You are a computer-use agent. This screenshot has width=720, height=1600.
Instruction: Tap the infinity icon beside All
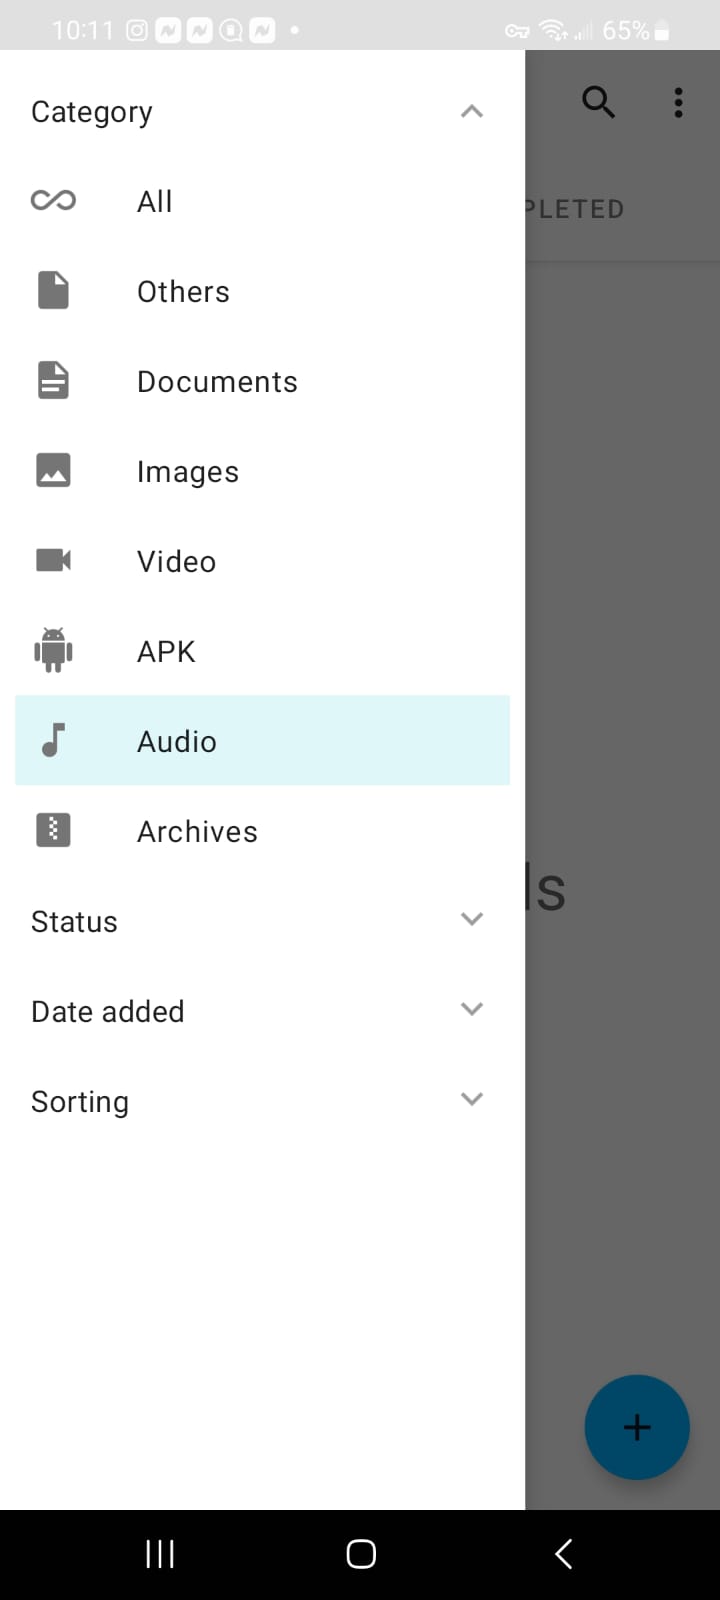(x=53, y=201)
